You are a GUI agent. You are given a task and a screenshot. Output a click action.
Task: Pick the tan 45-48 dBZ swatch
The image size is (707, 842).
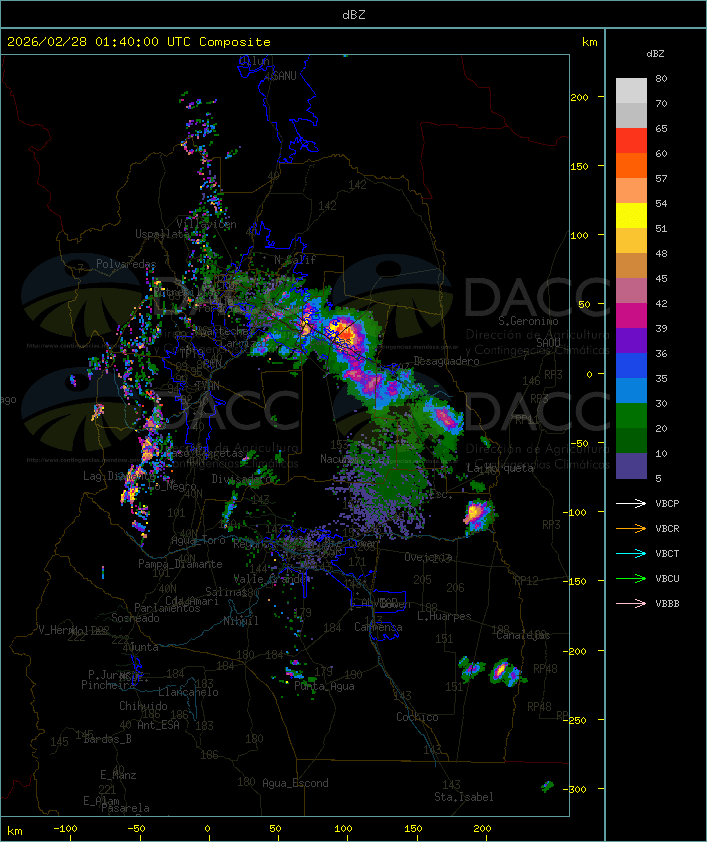[631, 266]
